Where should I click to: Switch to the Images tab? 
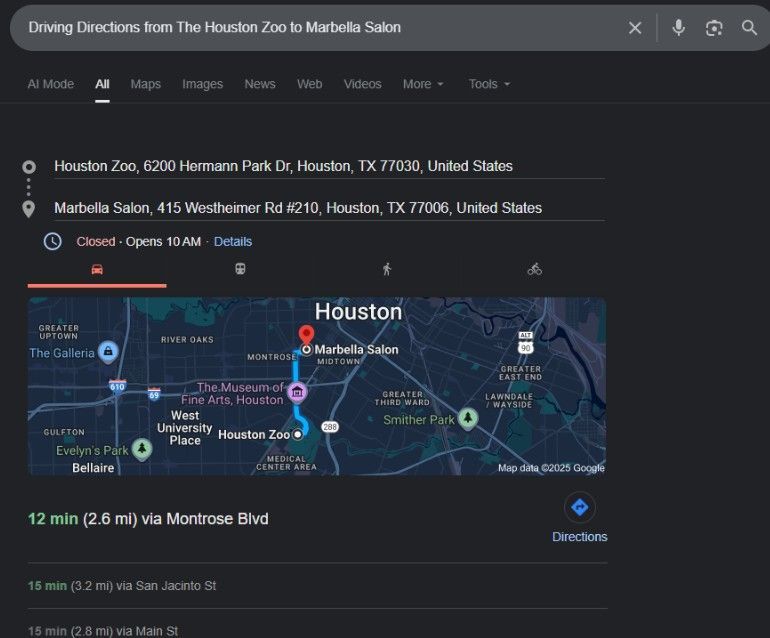tap(202, 84)
